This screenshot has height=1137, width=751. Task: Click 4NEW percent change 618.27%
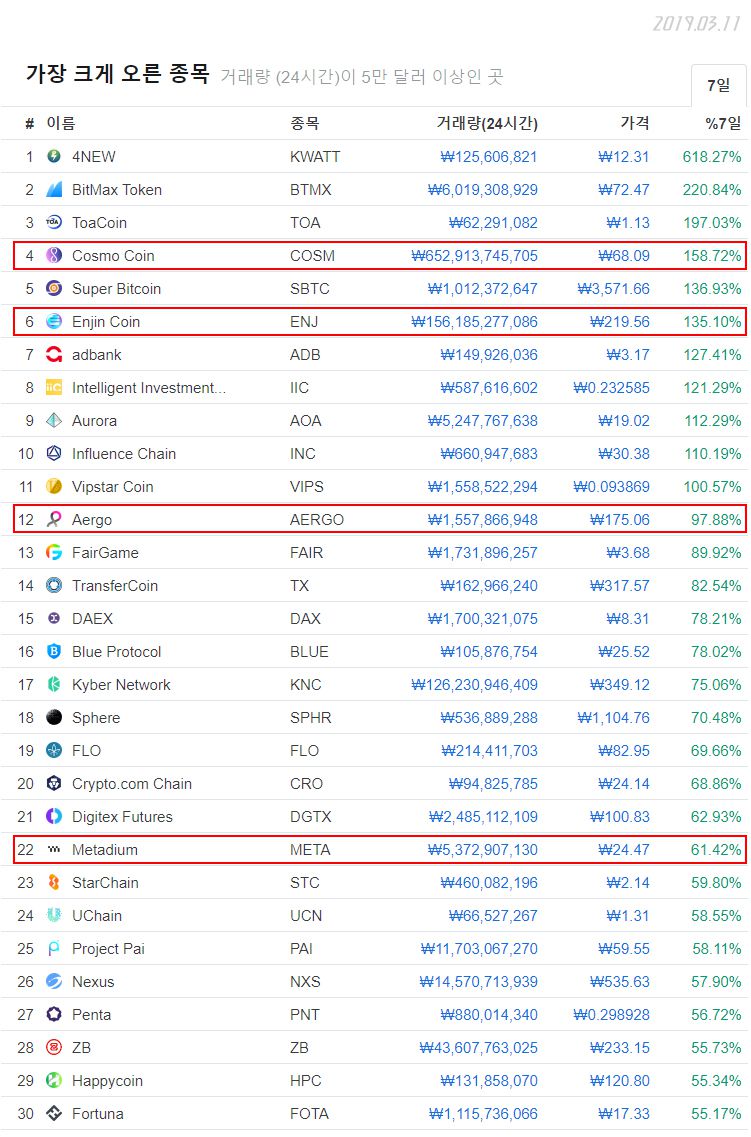point(712,157)
